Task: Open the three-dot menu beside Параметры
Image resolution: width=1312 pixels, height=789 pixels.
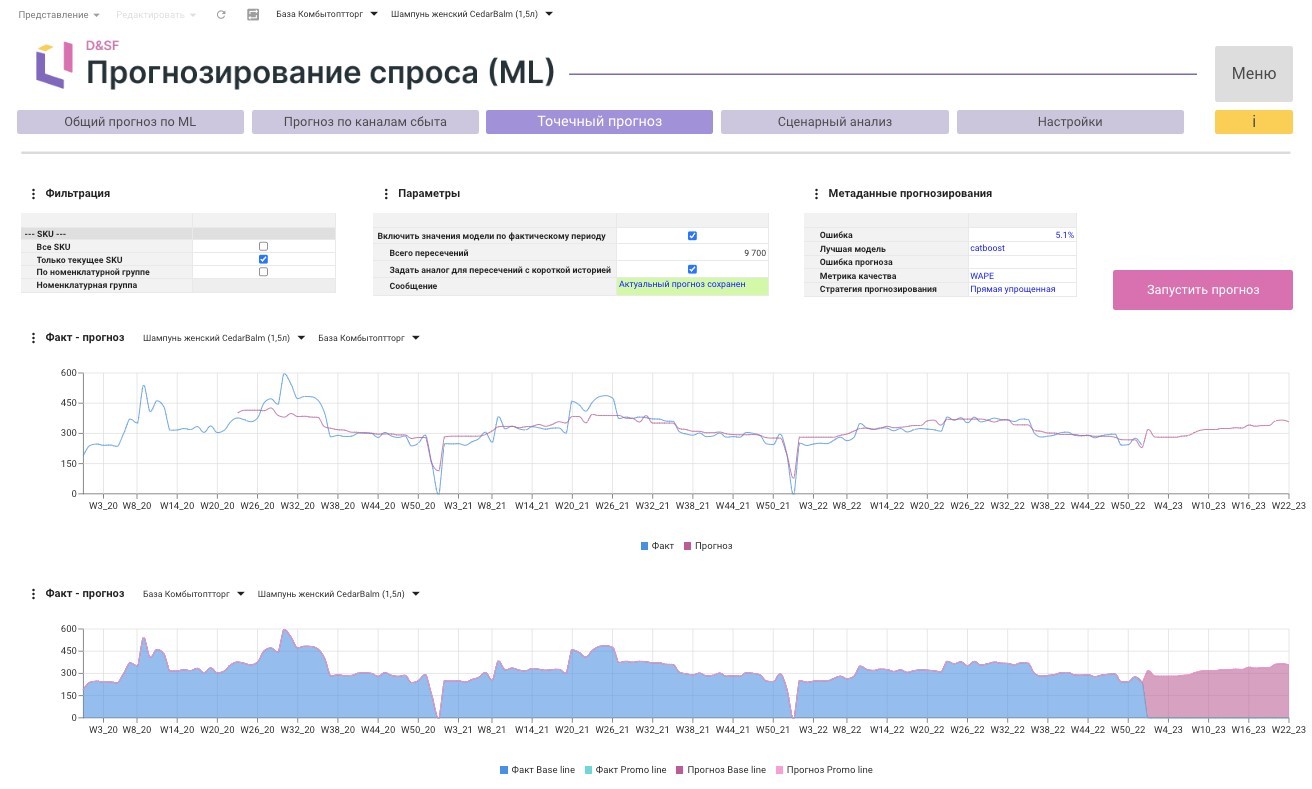Action: [385, 194]
